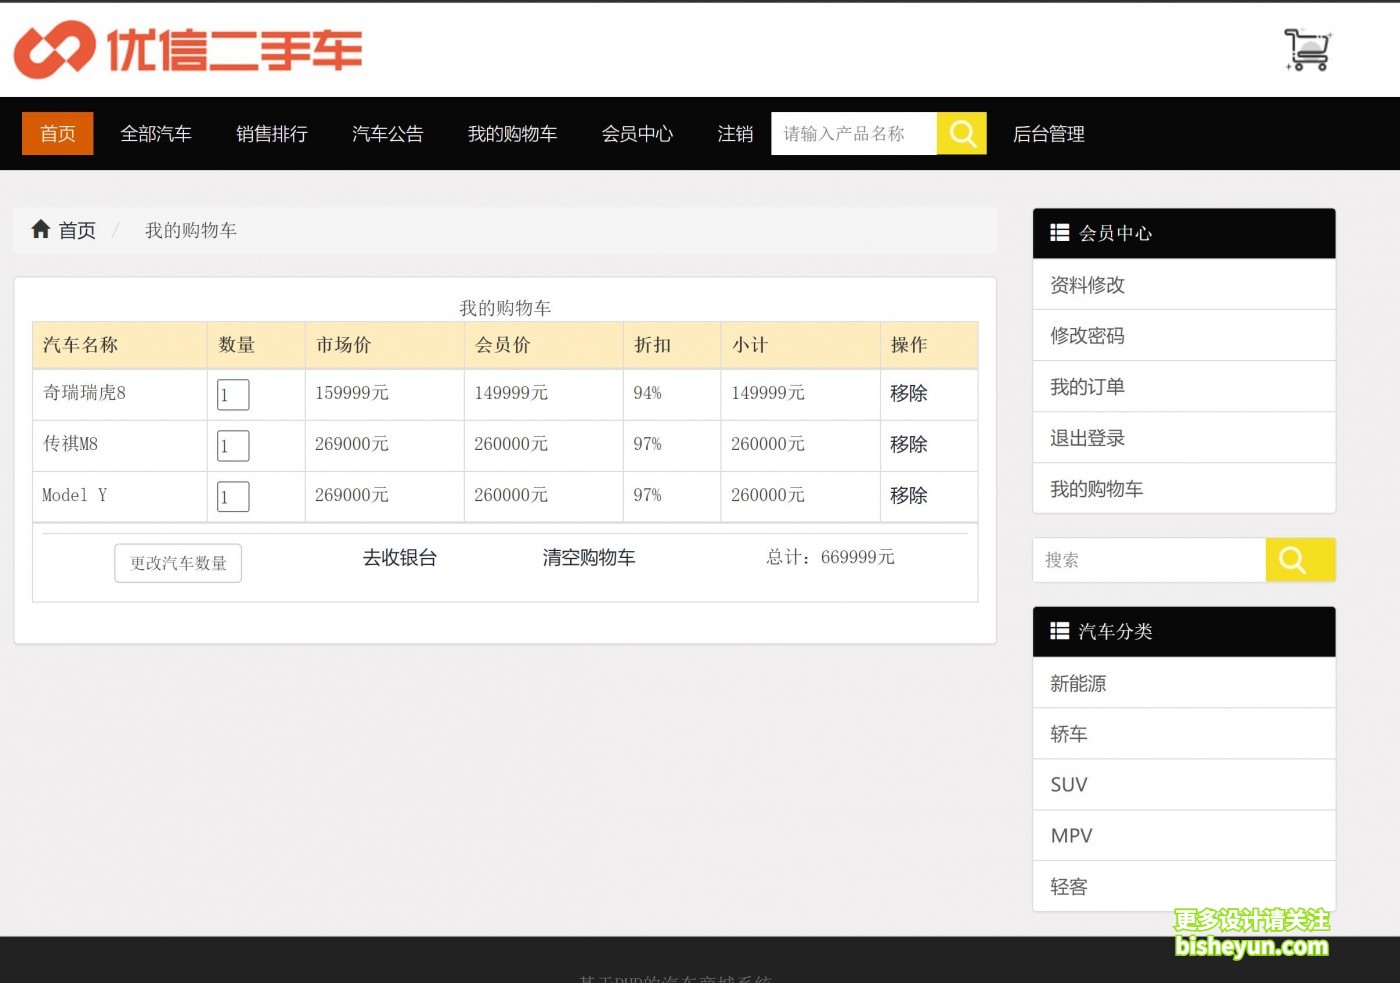Screen dimensions: 1400x983
Task: Click the yellow search button in navbar
Action: point(962,134)
